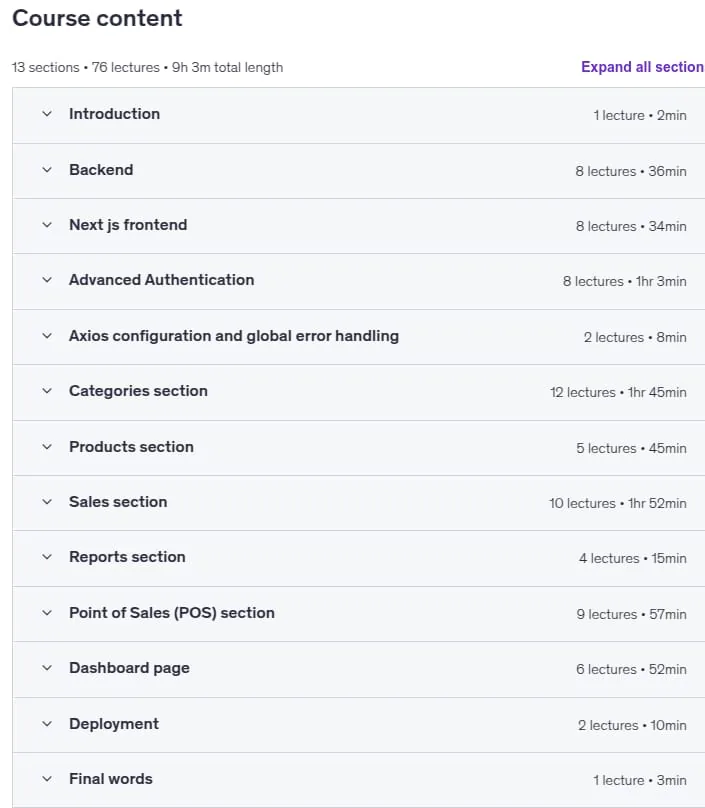Click Point of Sales (POS) chevron

(47, 613)
